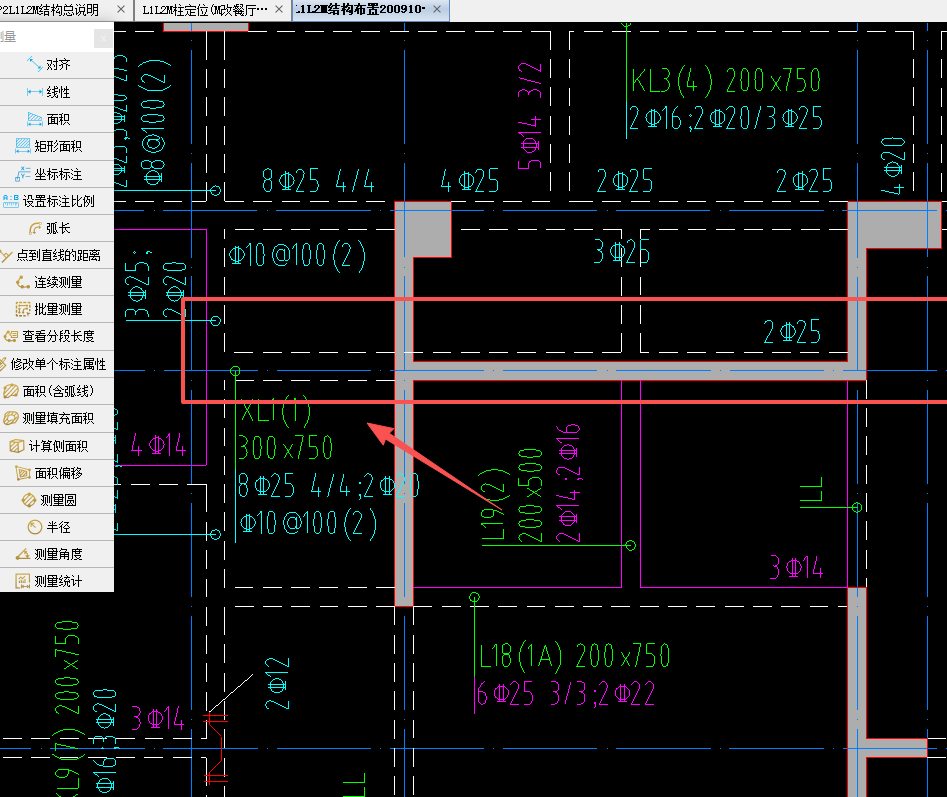Click the 4Φ25 annotation near top
Image resolution: width=947 pixels, height=797 pixels.
click(470, 181)
